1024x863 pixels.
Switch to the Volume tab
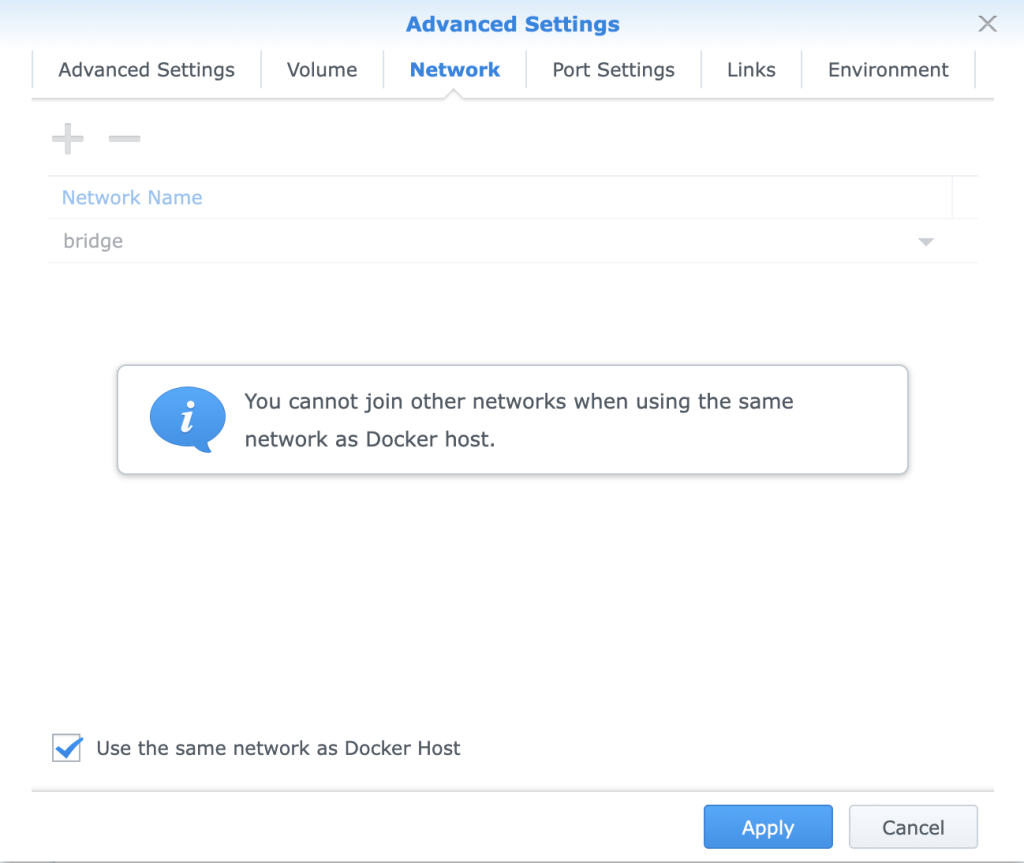click(322, 70)
